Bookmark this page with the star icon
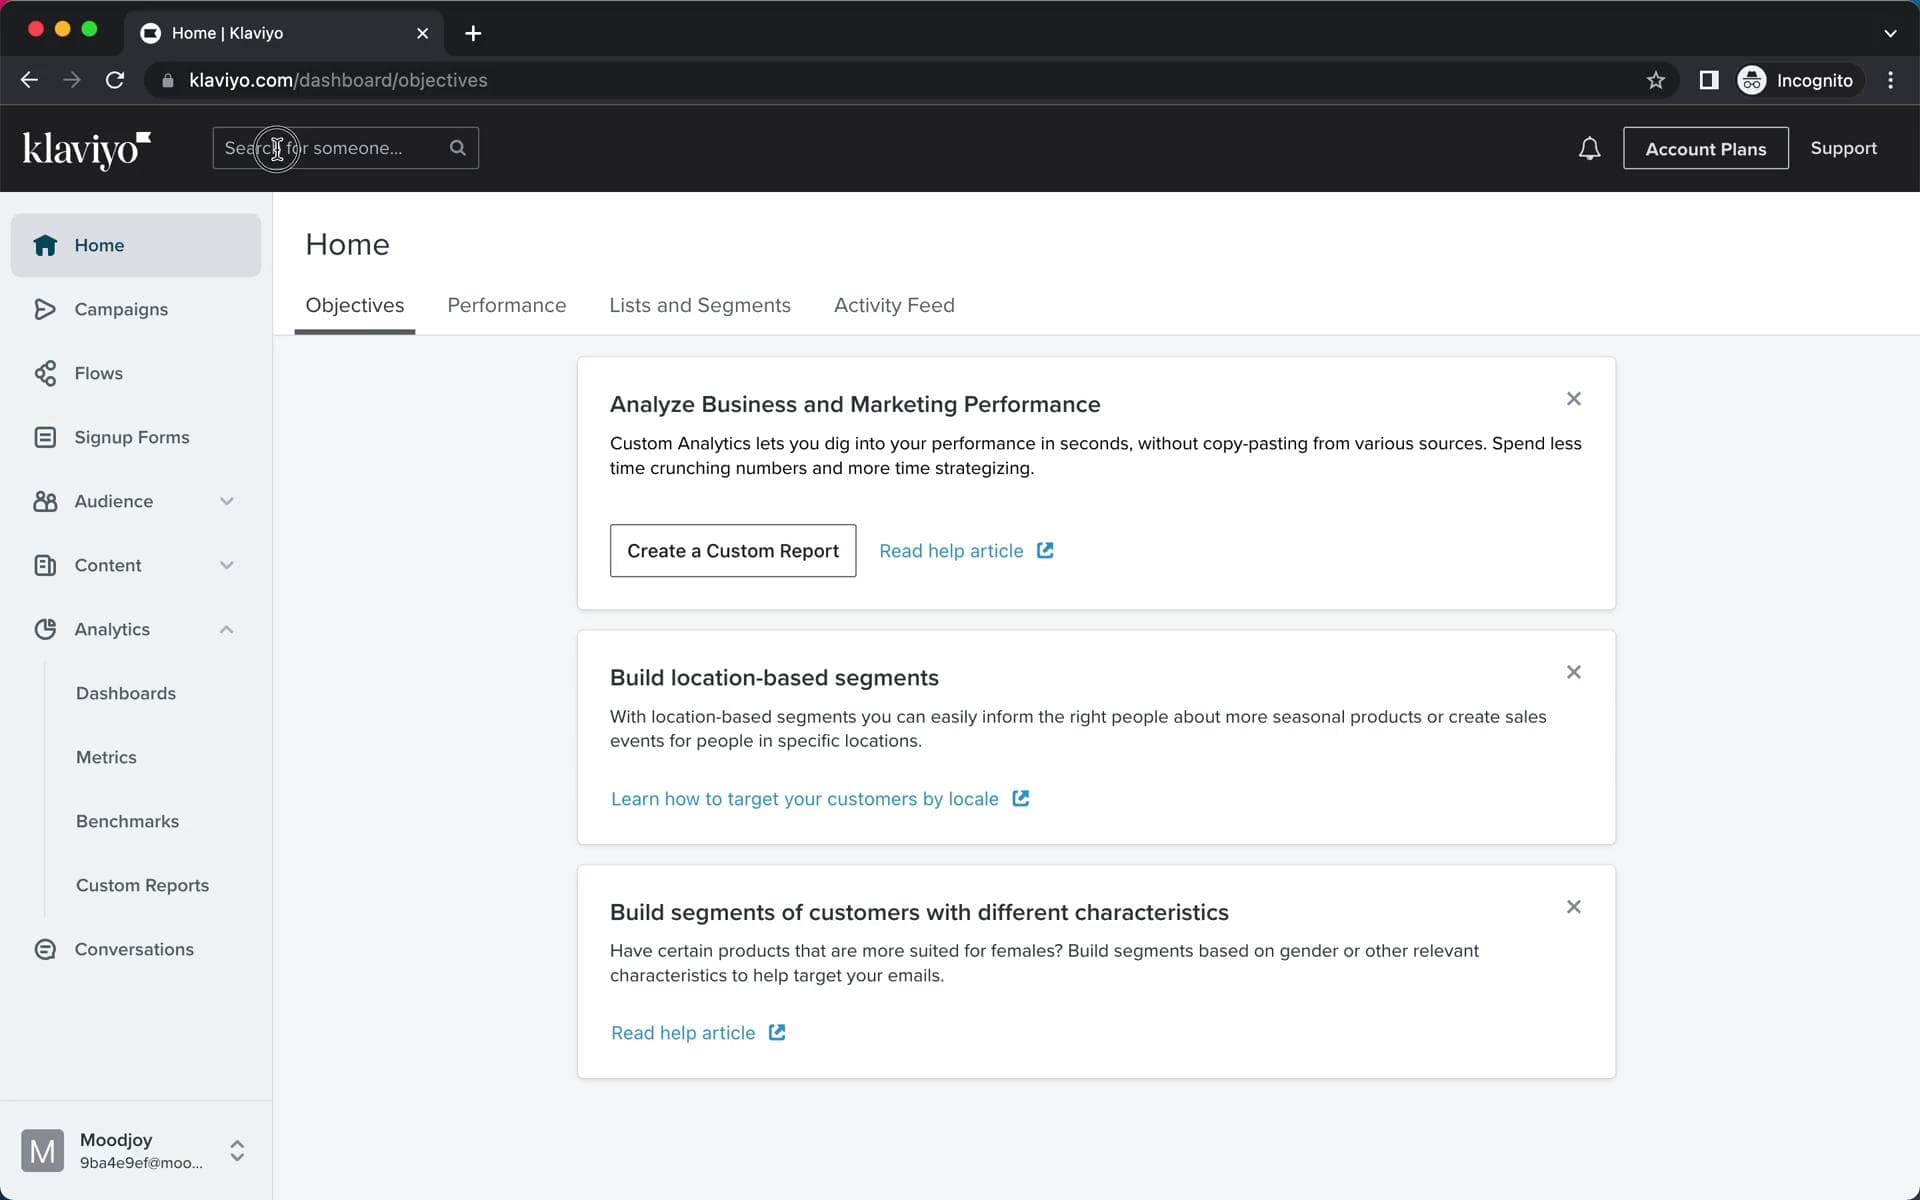The image size is (1920, 1200). click(x=1656, y=80)
